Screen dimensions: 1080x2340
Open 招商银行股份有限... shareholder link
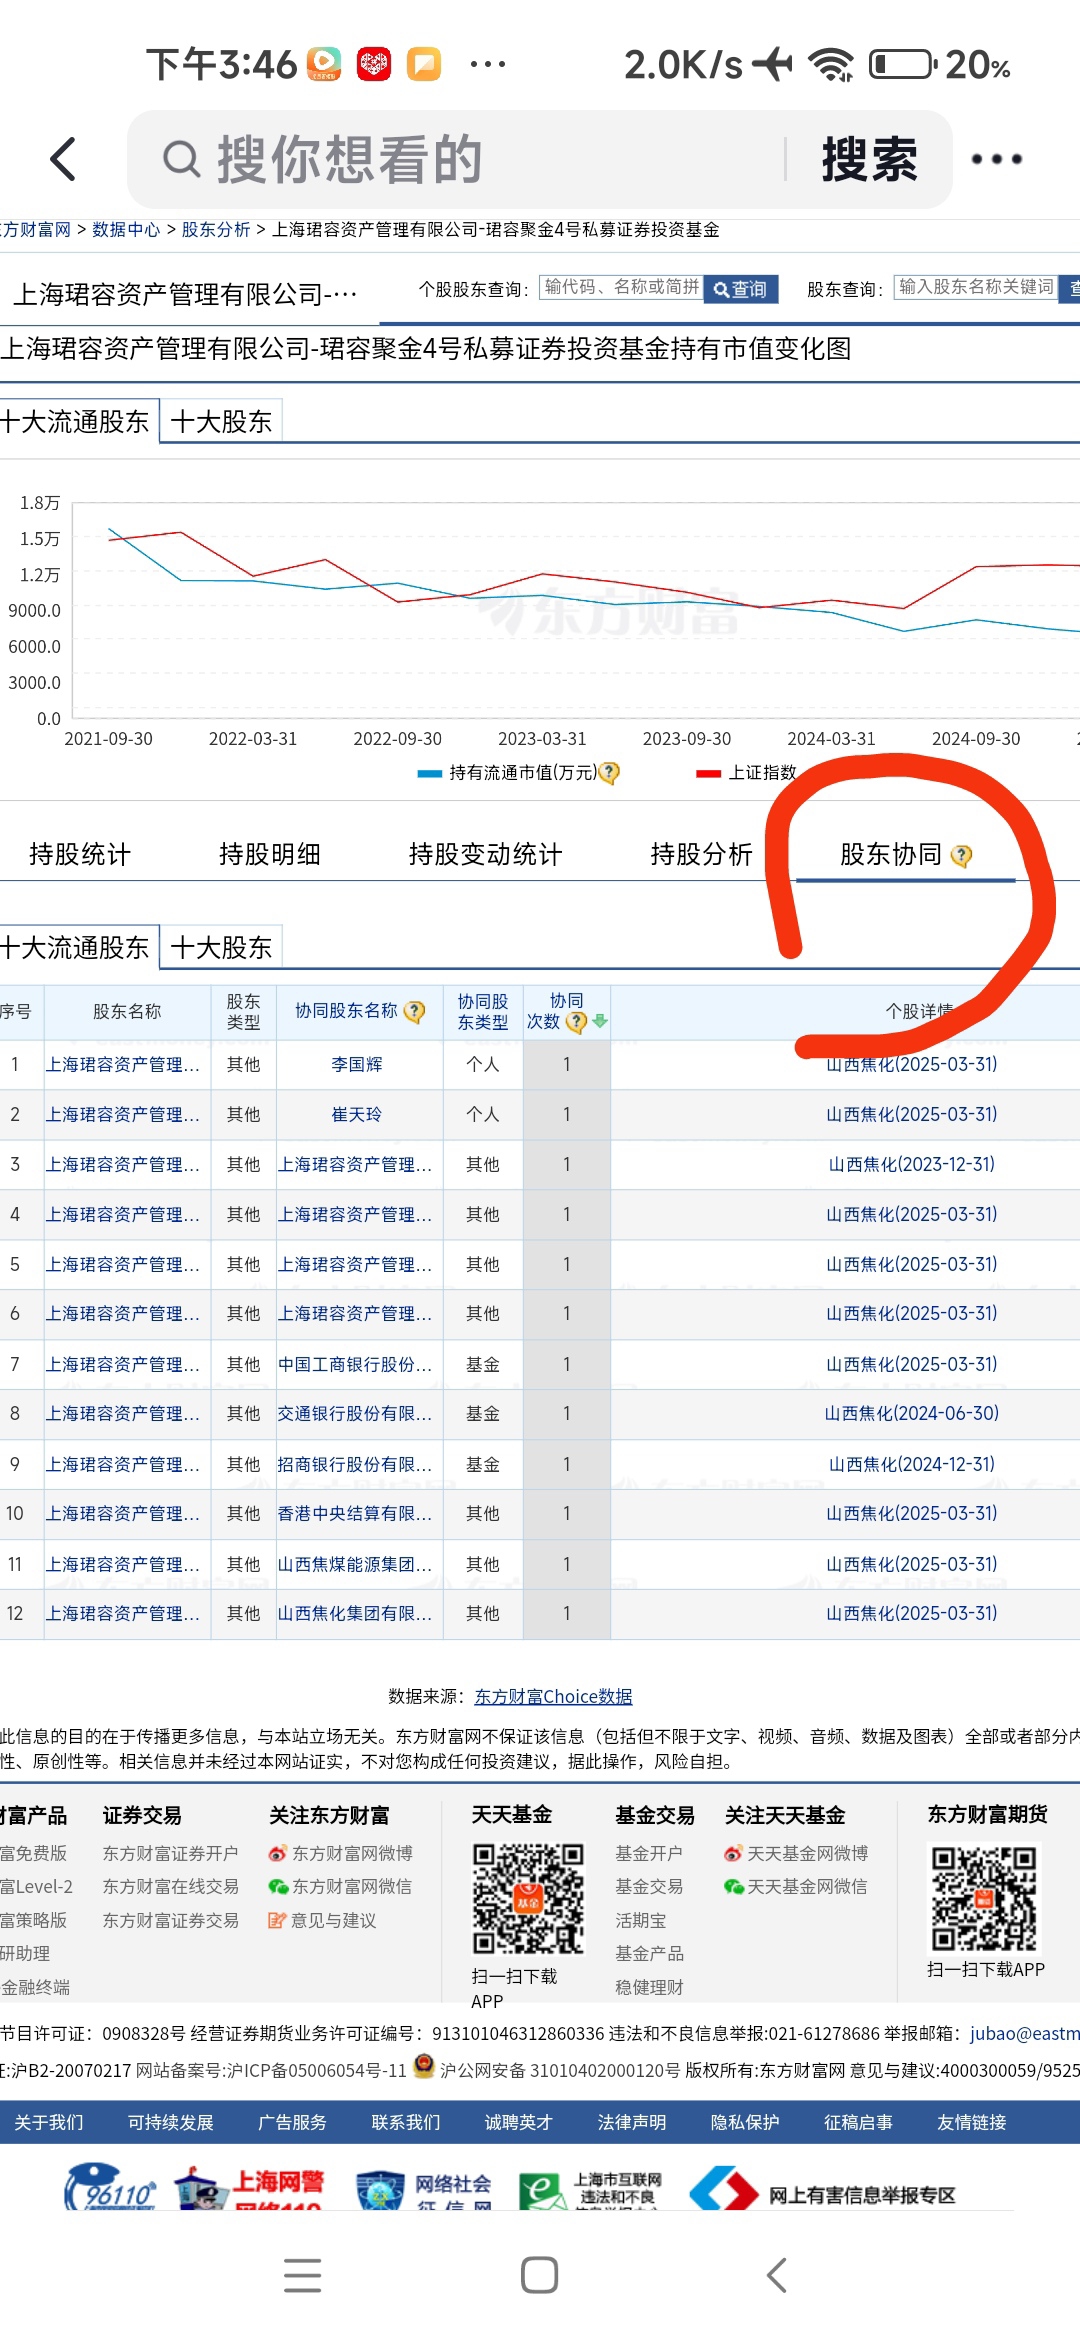coord(355,1464)
